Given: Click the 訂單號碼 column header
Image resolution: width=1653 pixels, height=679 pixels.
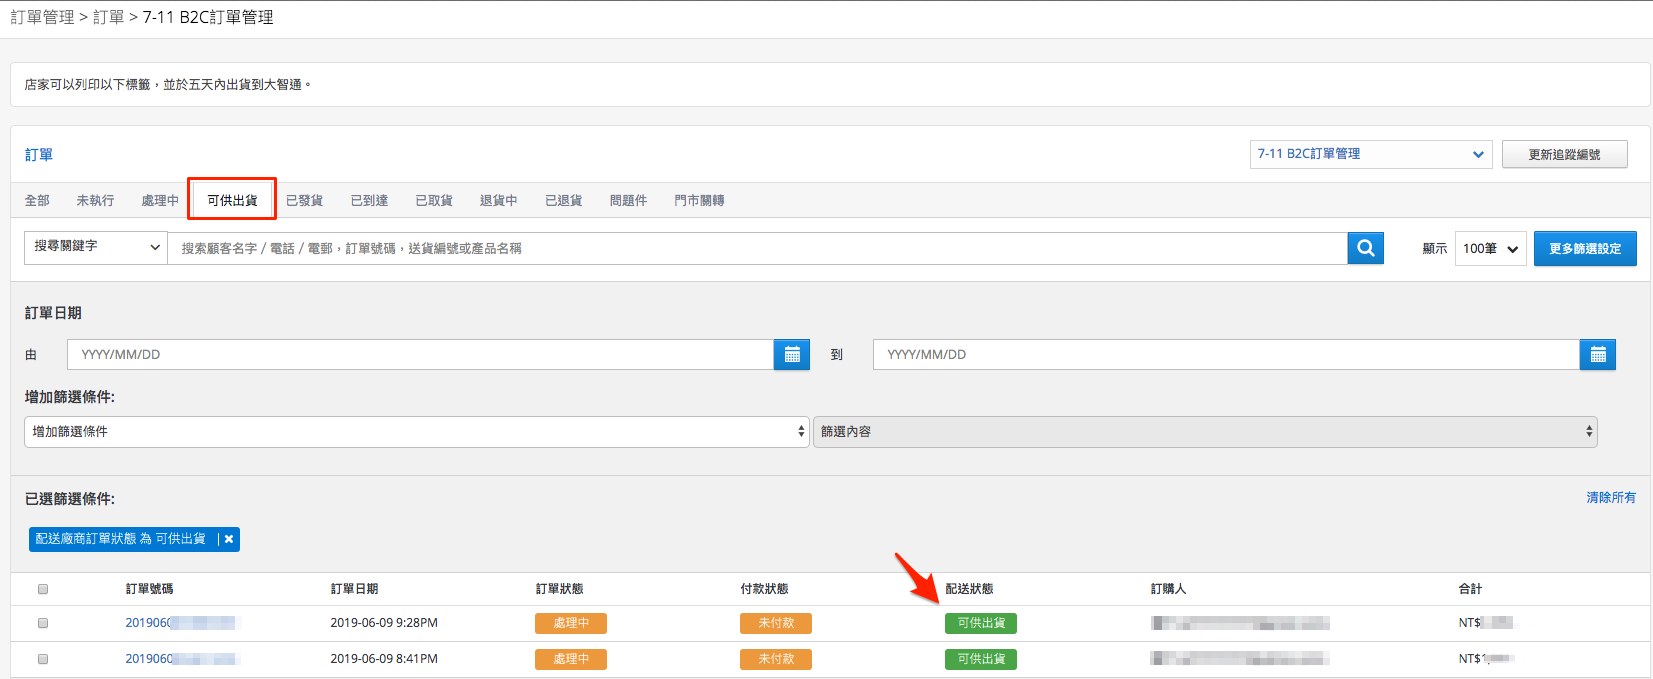Looking at the screenshot, I should 150,589.
